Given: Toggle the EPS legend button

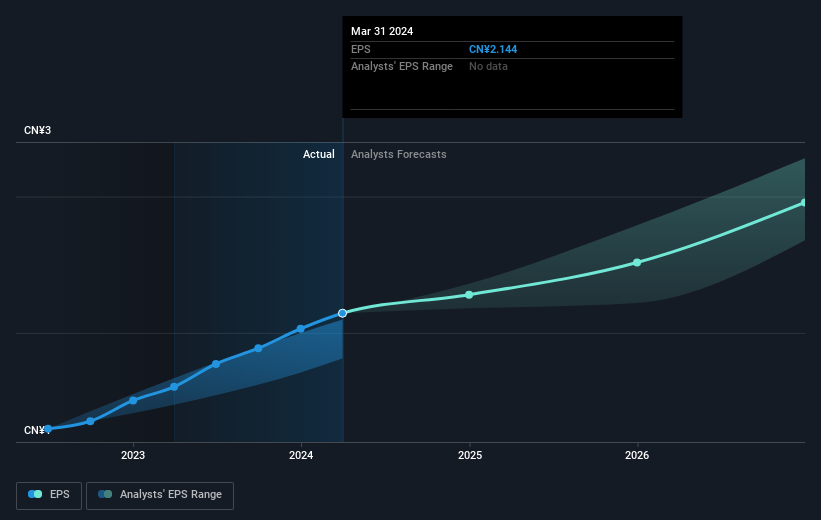Looking at the screenshot, I should [x=49, y=495].
